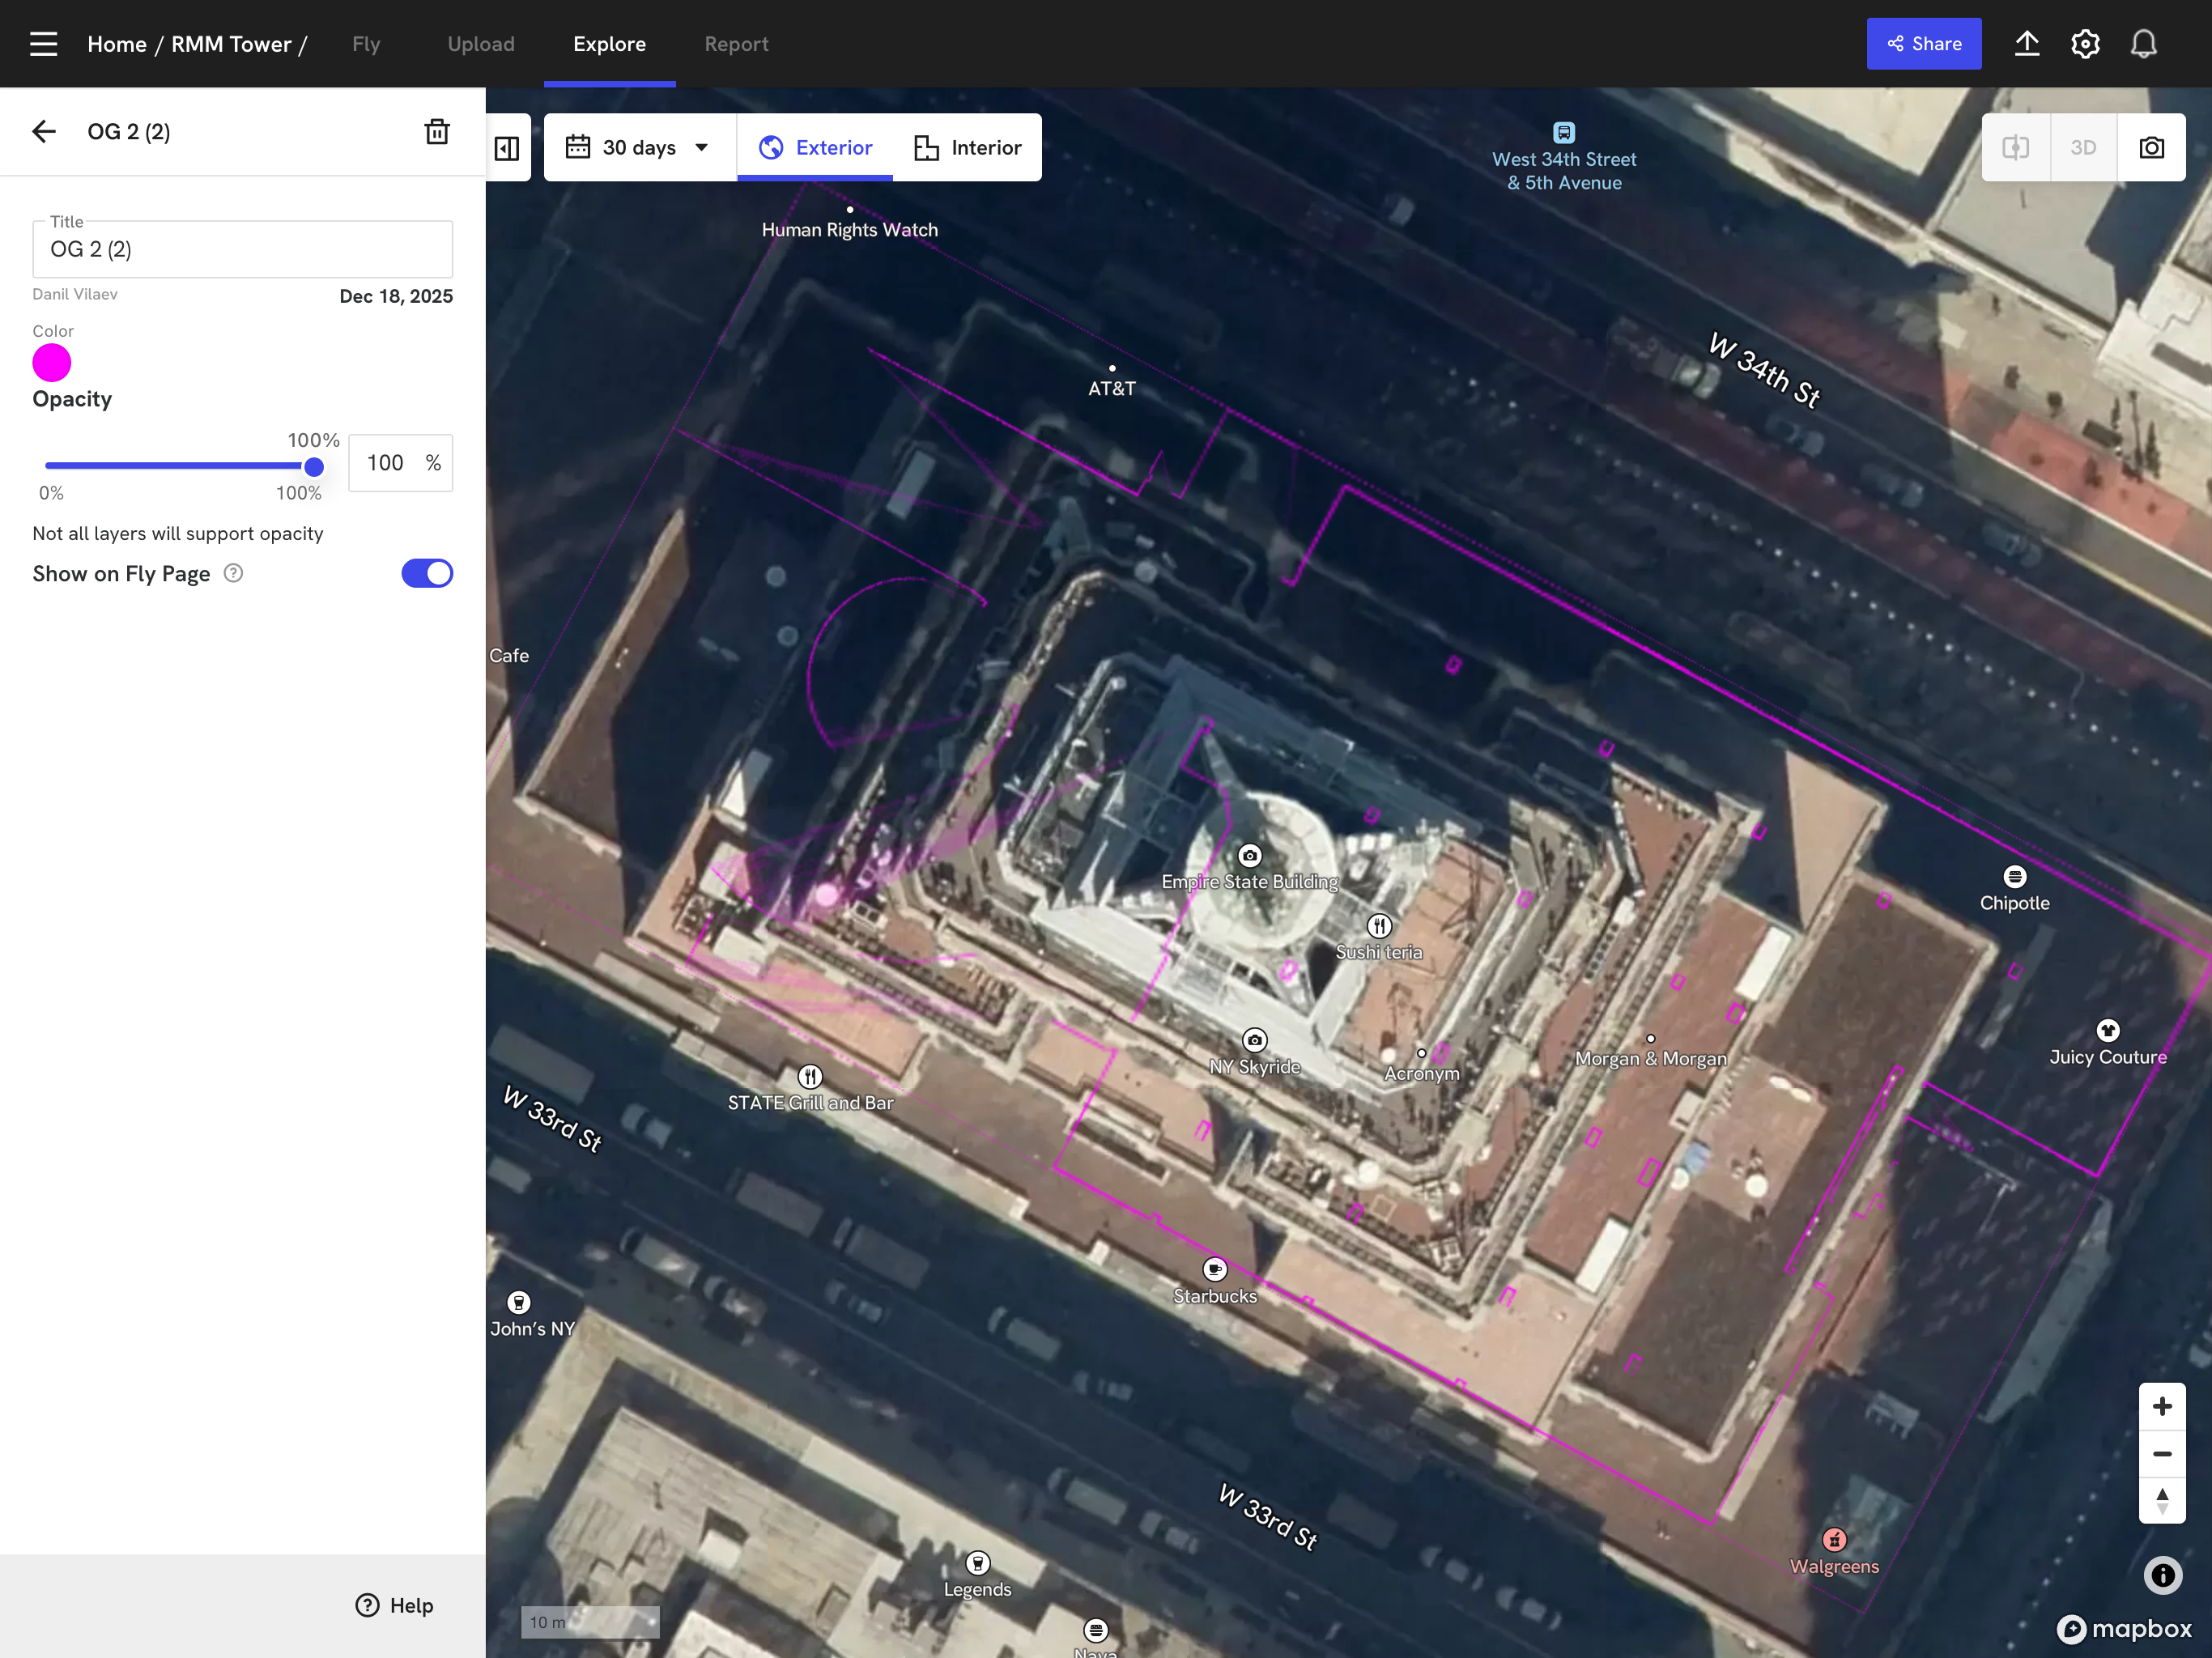Click the magenta color swatch
This screenshot has width=2212, height=1658.
(52, 362)
